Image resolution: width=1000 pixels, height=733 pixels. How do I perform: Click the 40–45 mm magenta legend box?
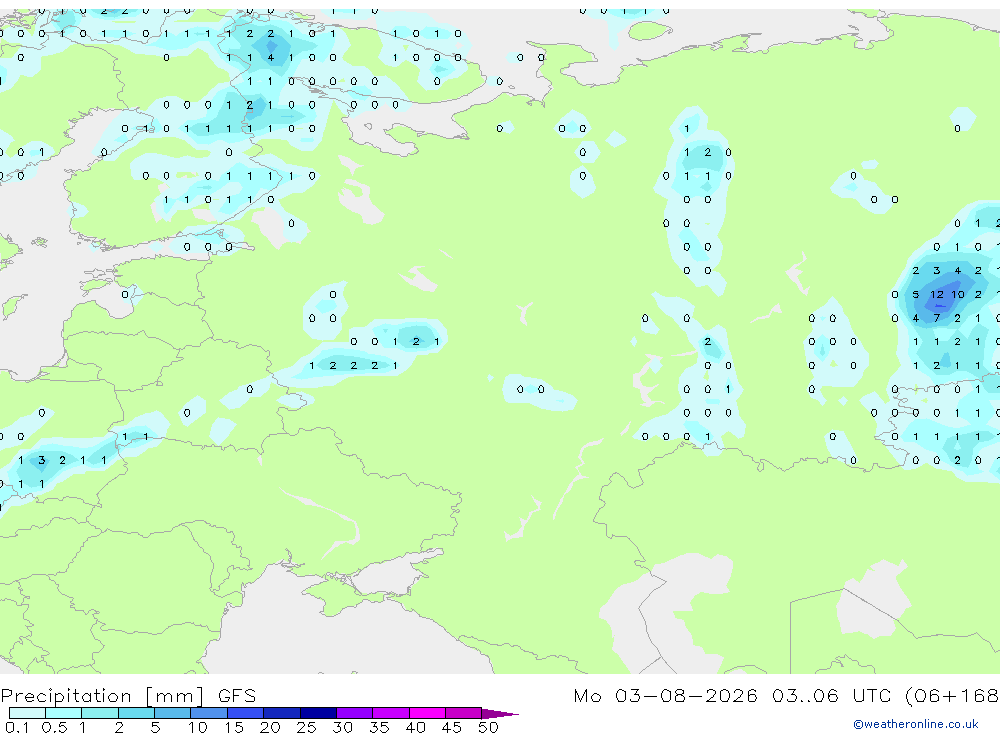coord(427,713)
